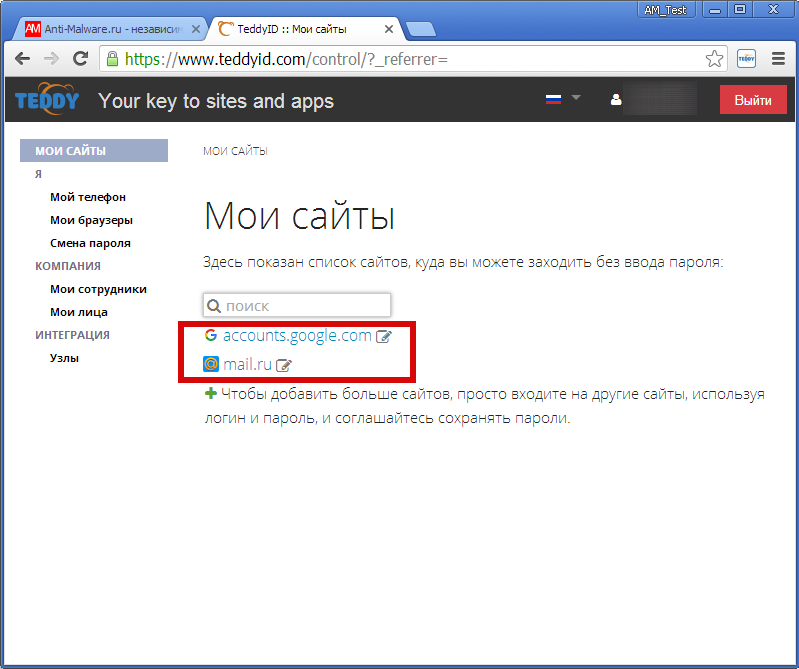Click the AM_Test profile button
799x669 pixels.
(x=665, y=10)
